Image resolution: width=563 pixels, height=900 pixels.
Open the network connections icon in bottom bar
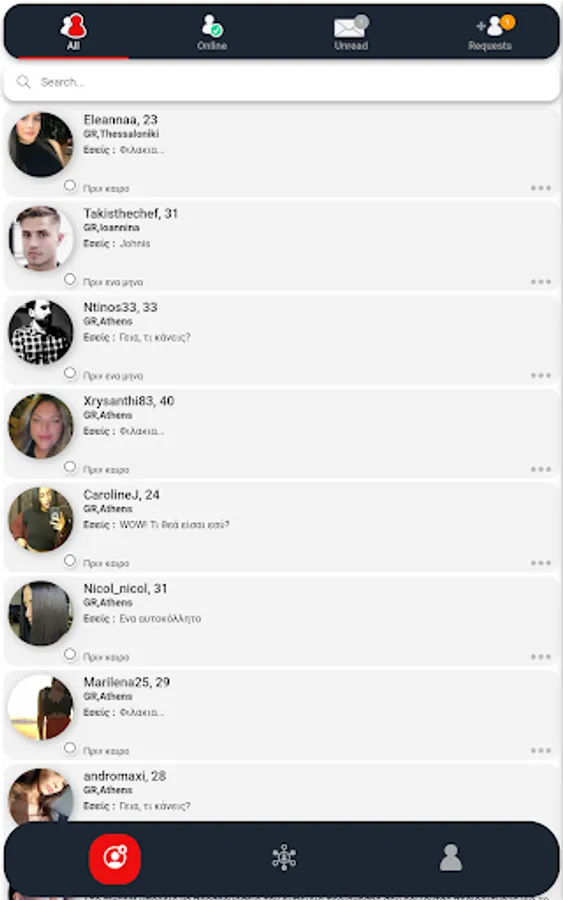[284, 858]
